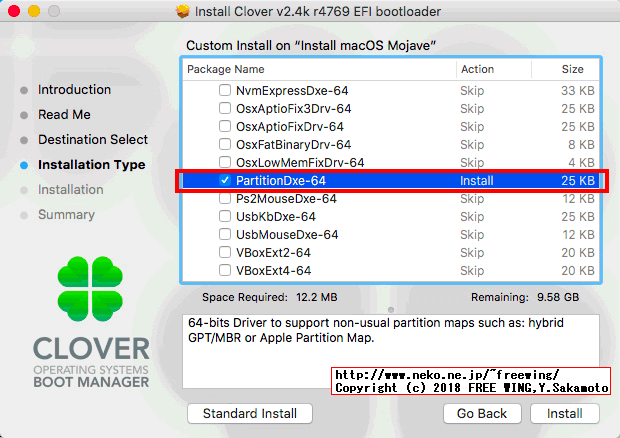The width and height of the screenshot is (620, 438).
Task: Enable the OsxAptioFix3Drv-64 checkbox
Action: tap(225, 108)
